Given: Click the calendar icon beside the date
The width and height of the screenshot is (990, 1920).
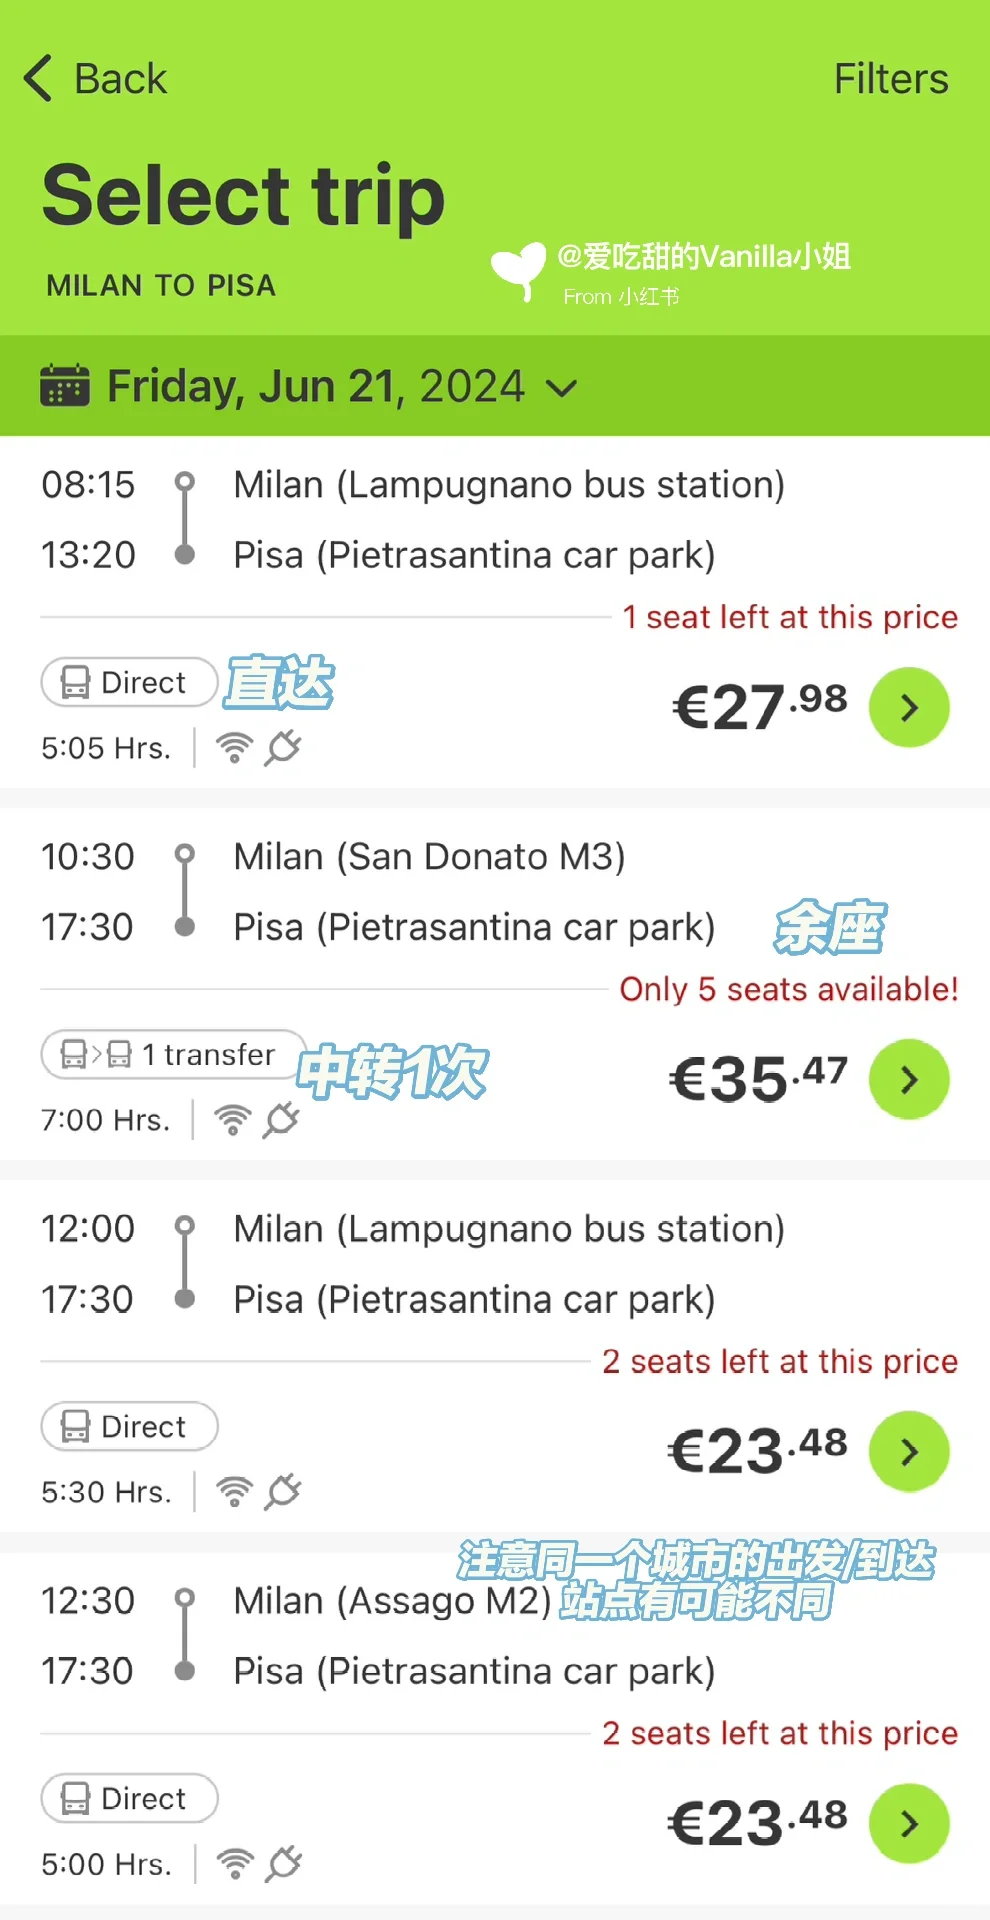Looking at the screenshot, I should pos(65,386).
